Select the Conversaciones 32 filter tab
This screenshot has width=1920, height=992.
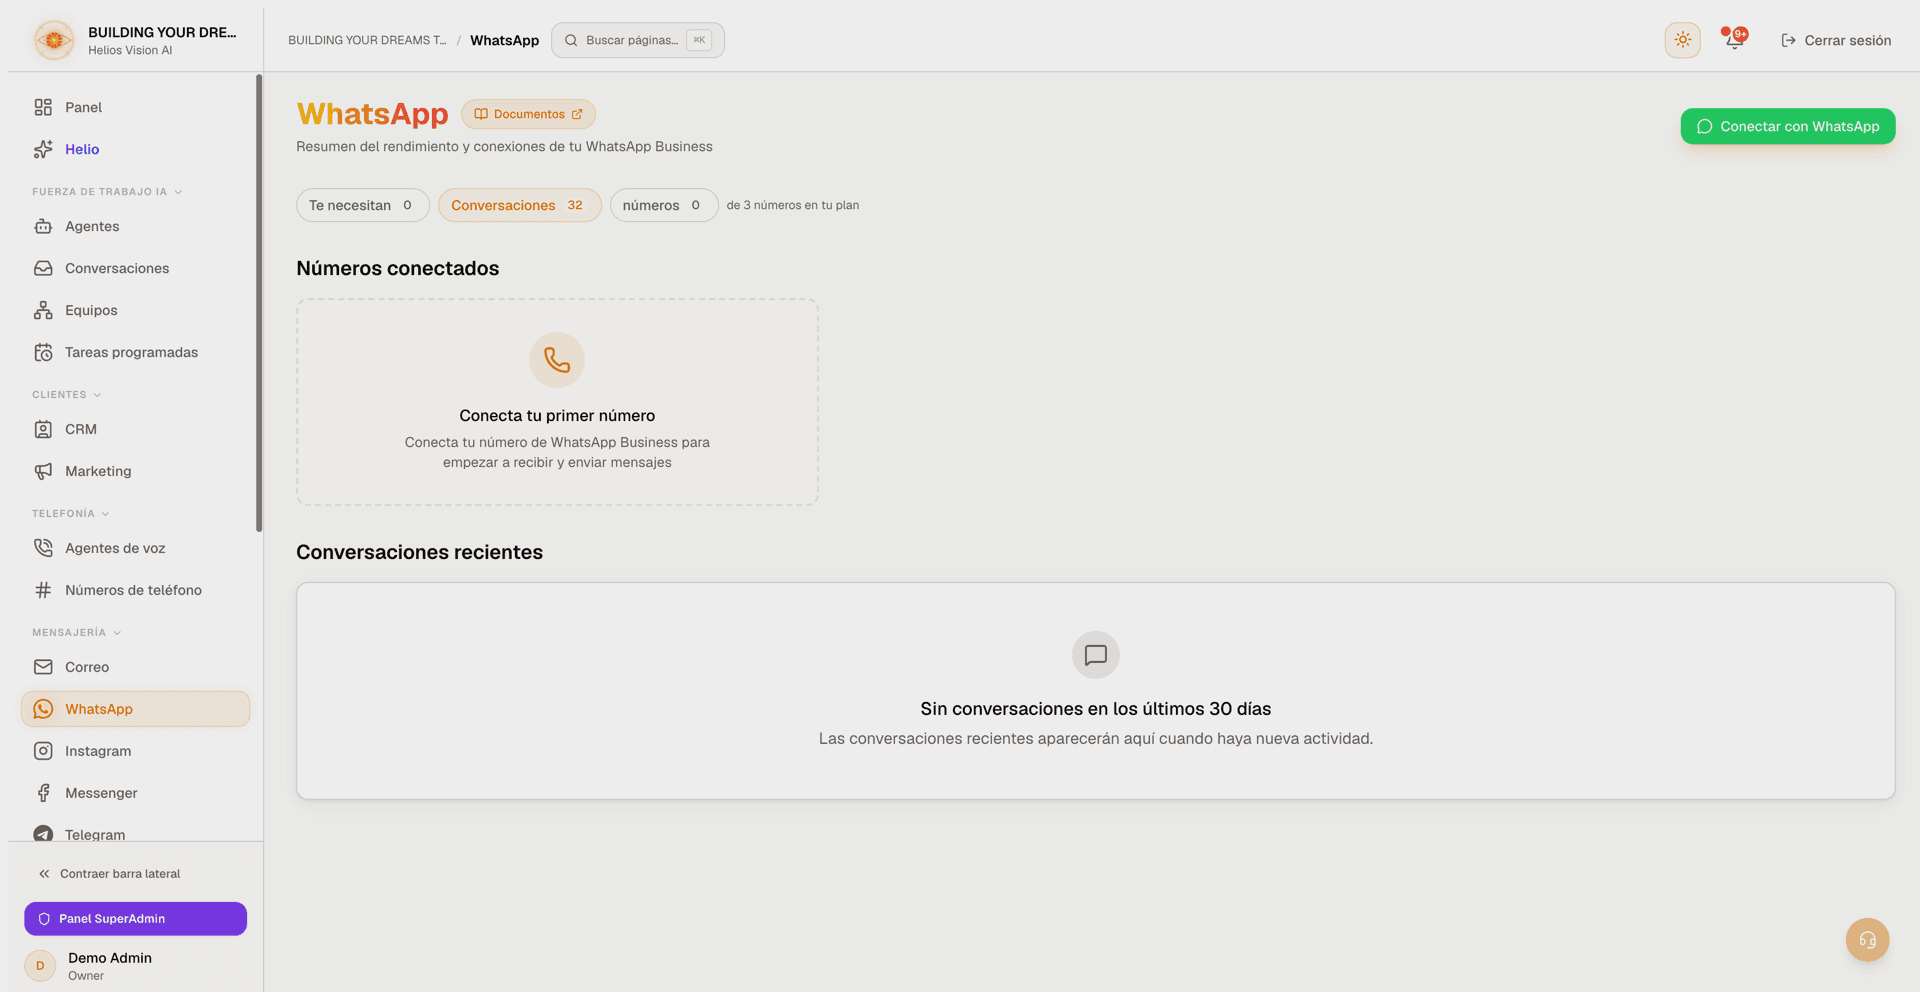pyautogui.click(x=520, y=205)
